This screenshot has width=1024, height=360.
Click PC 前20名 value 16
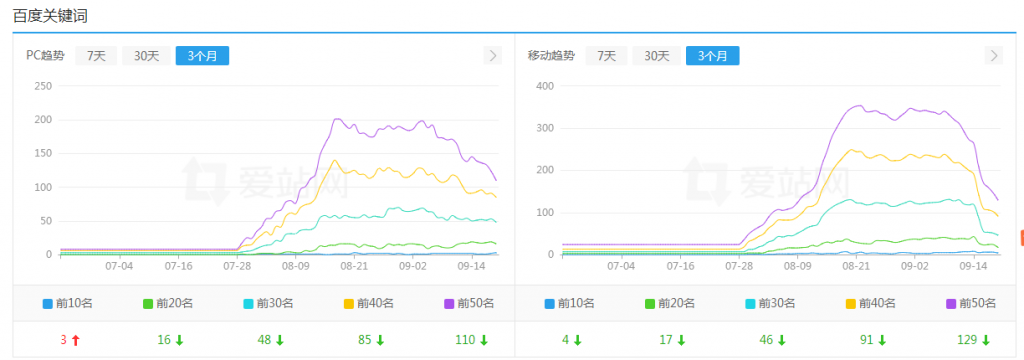coord(163,340)
